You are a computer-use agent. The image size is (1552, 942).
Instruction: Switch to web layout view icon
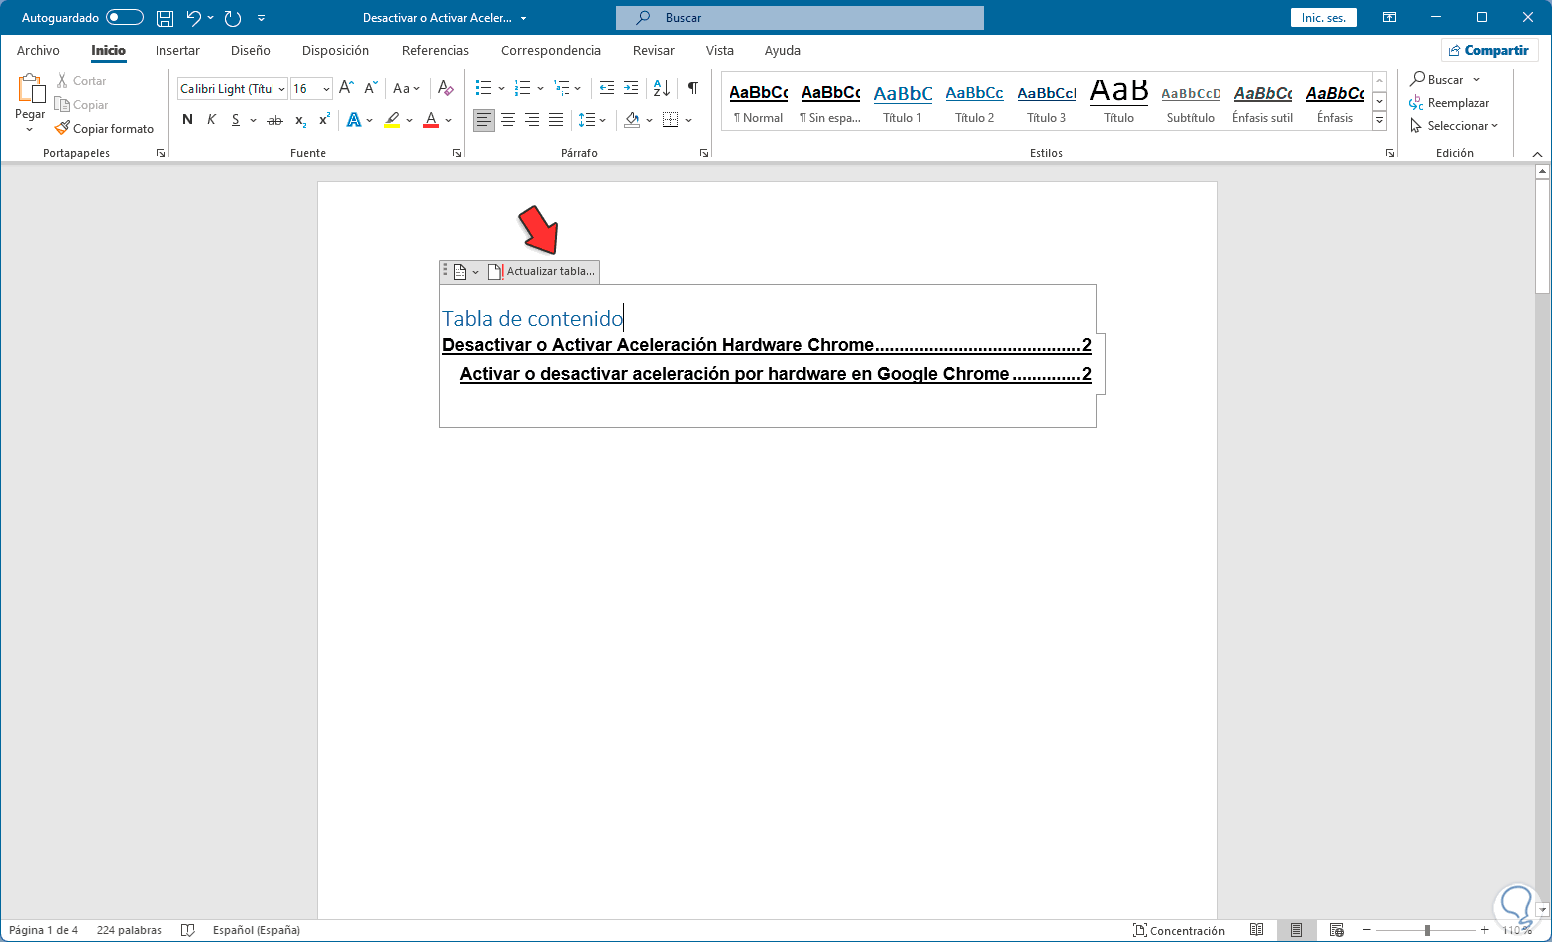click(x=1336, y=930)
